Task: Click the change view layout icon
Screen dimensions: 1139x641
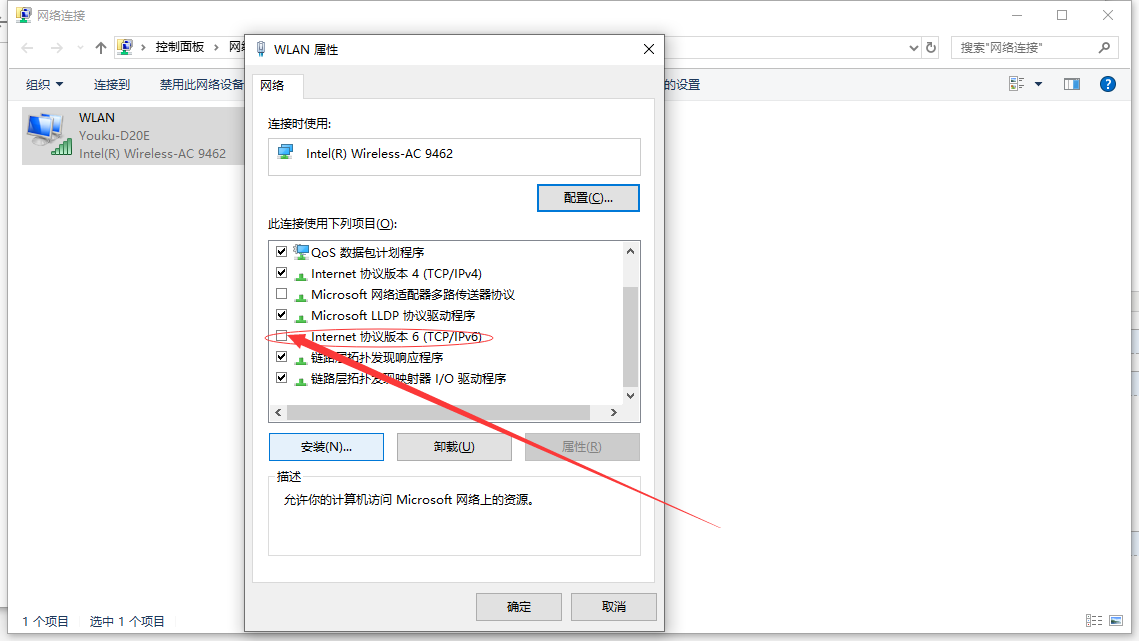Action: tap(1016, 84)
